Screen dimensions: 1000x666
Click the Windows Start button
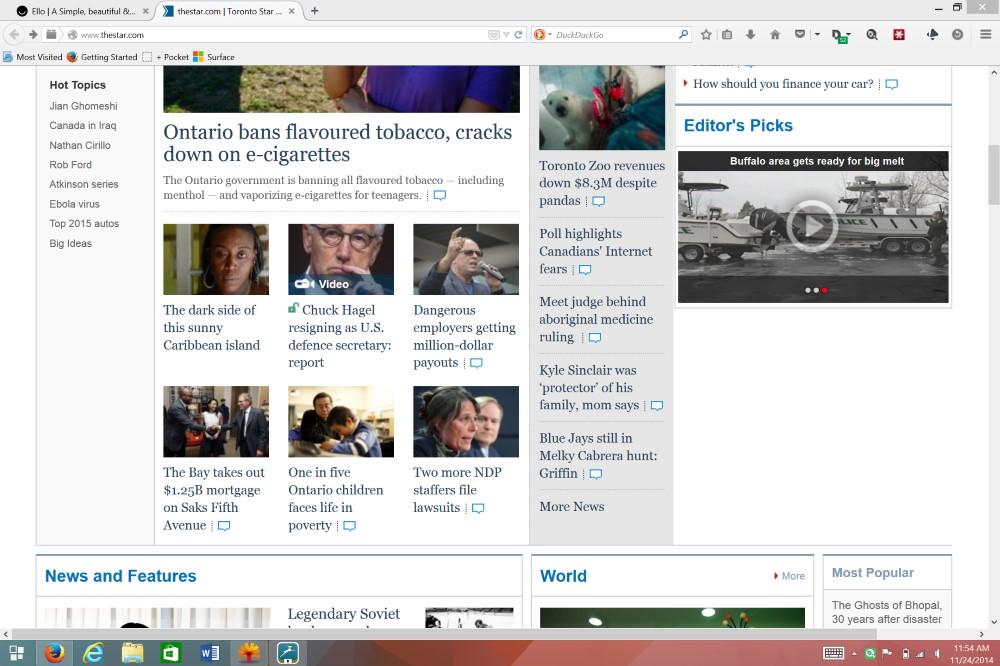coord(17,653)
